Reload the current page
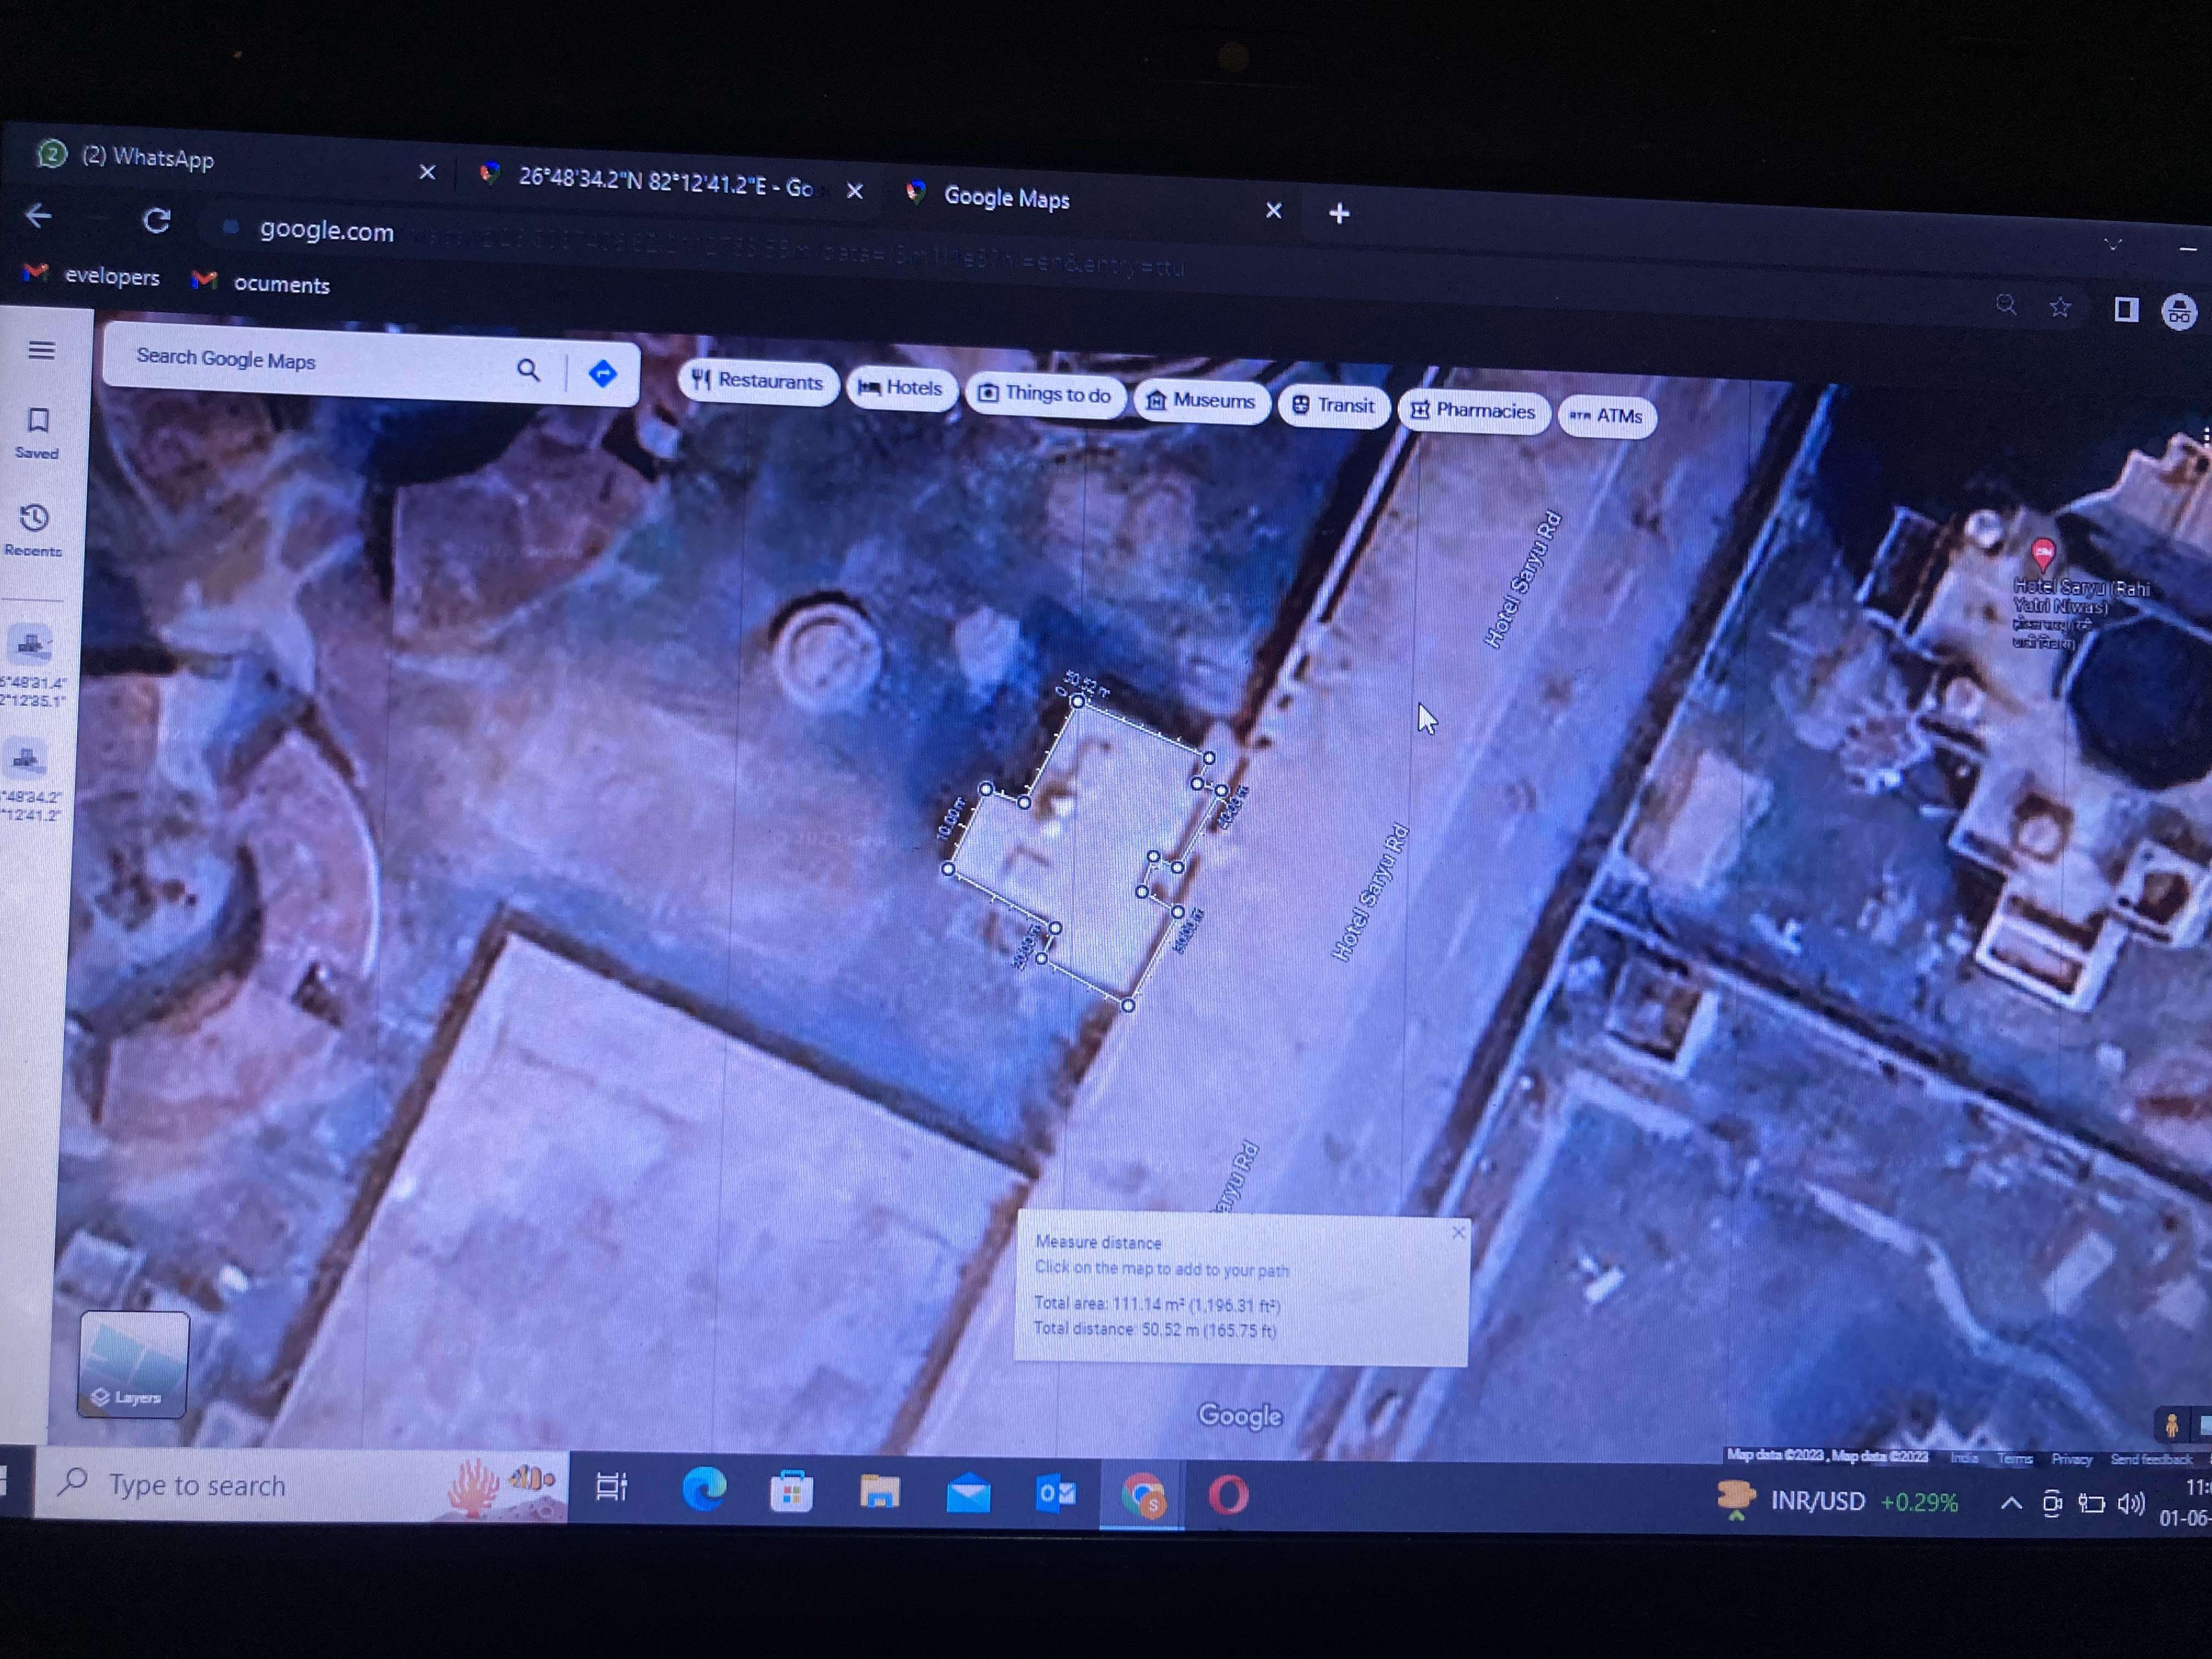 (157, 220)
